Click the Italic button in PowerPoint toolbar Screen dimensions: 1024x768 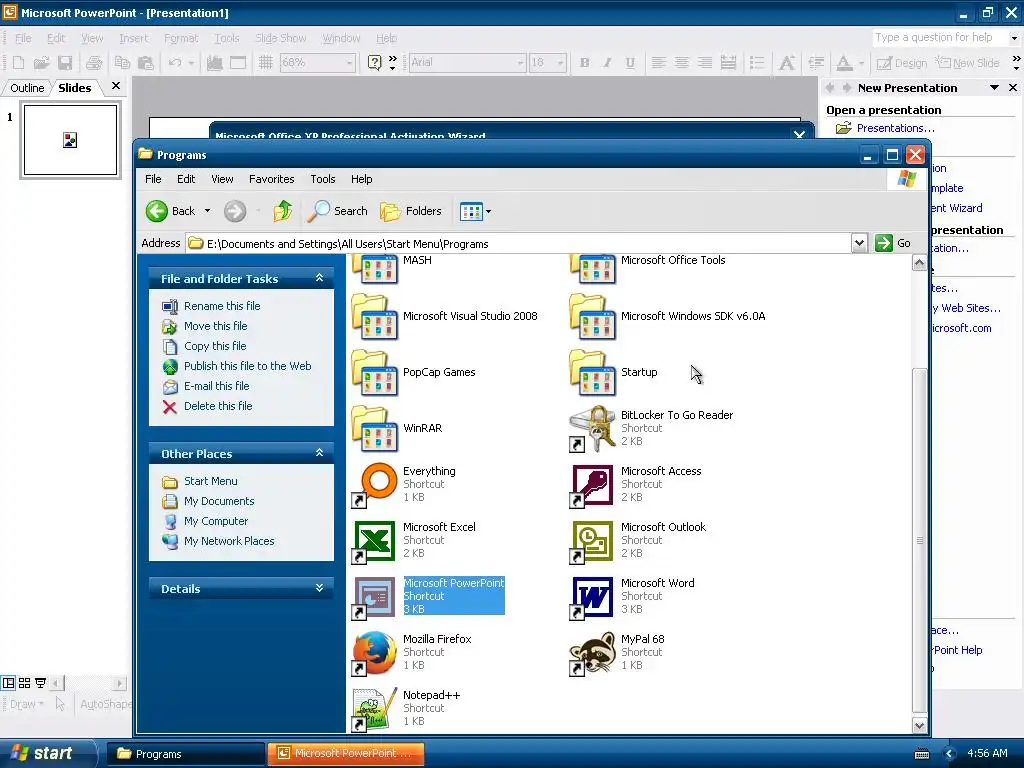pyautogui.click(x=607, y=63)
